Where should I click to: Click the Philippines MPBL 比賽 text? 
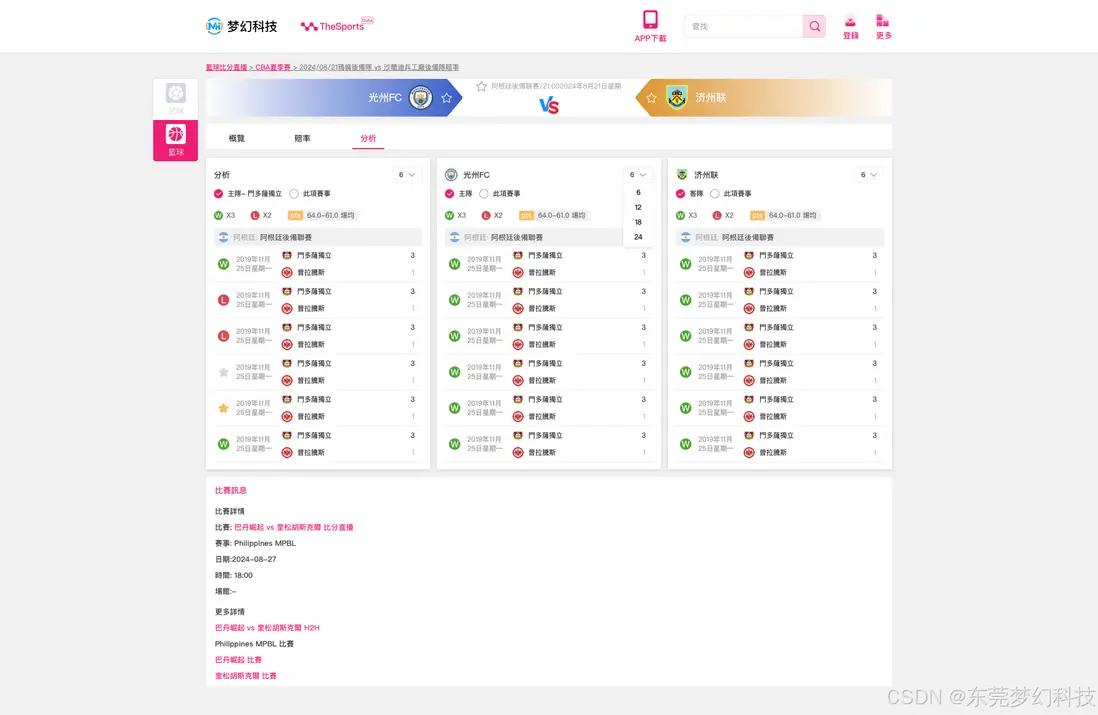[254, 644]
